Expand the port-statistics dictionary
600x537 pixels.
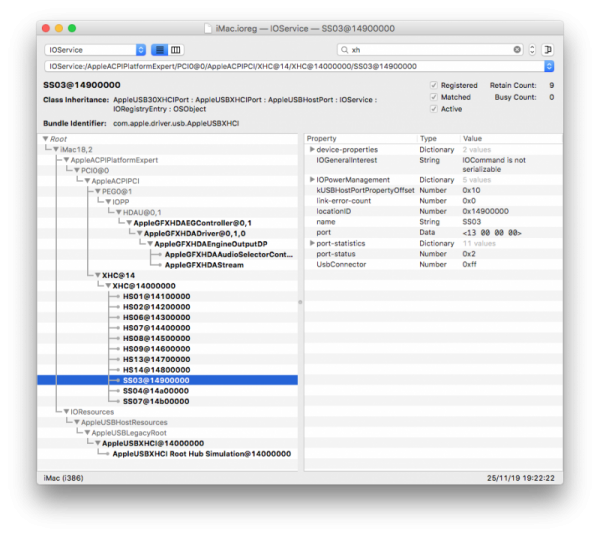(x=312, y=243)
